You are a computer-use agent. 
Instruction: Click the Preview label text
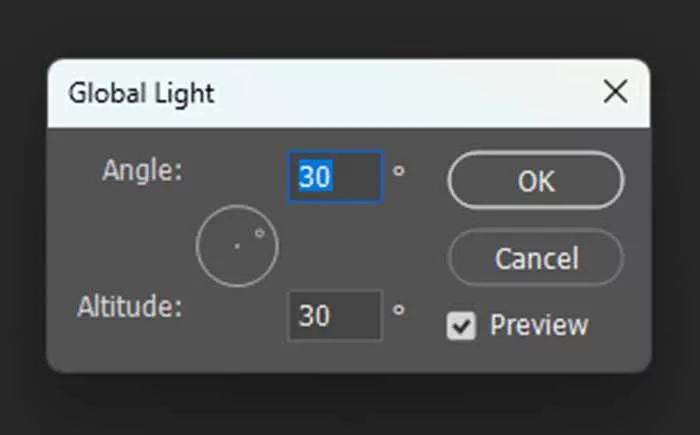538,326
